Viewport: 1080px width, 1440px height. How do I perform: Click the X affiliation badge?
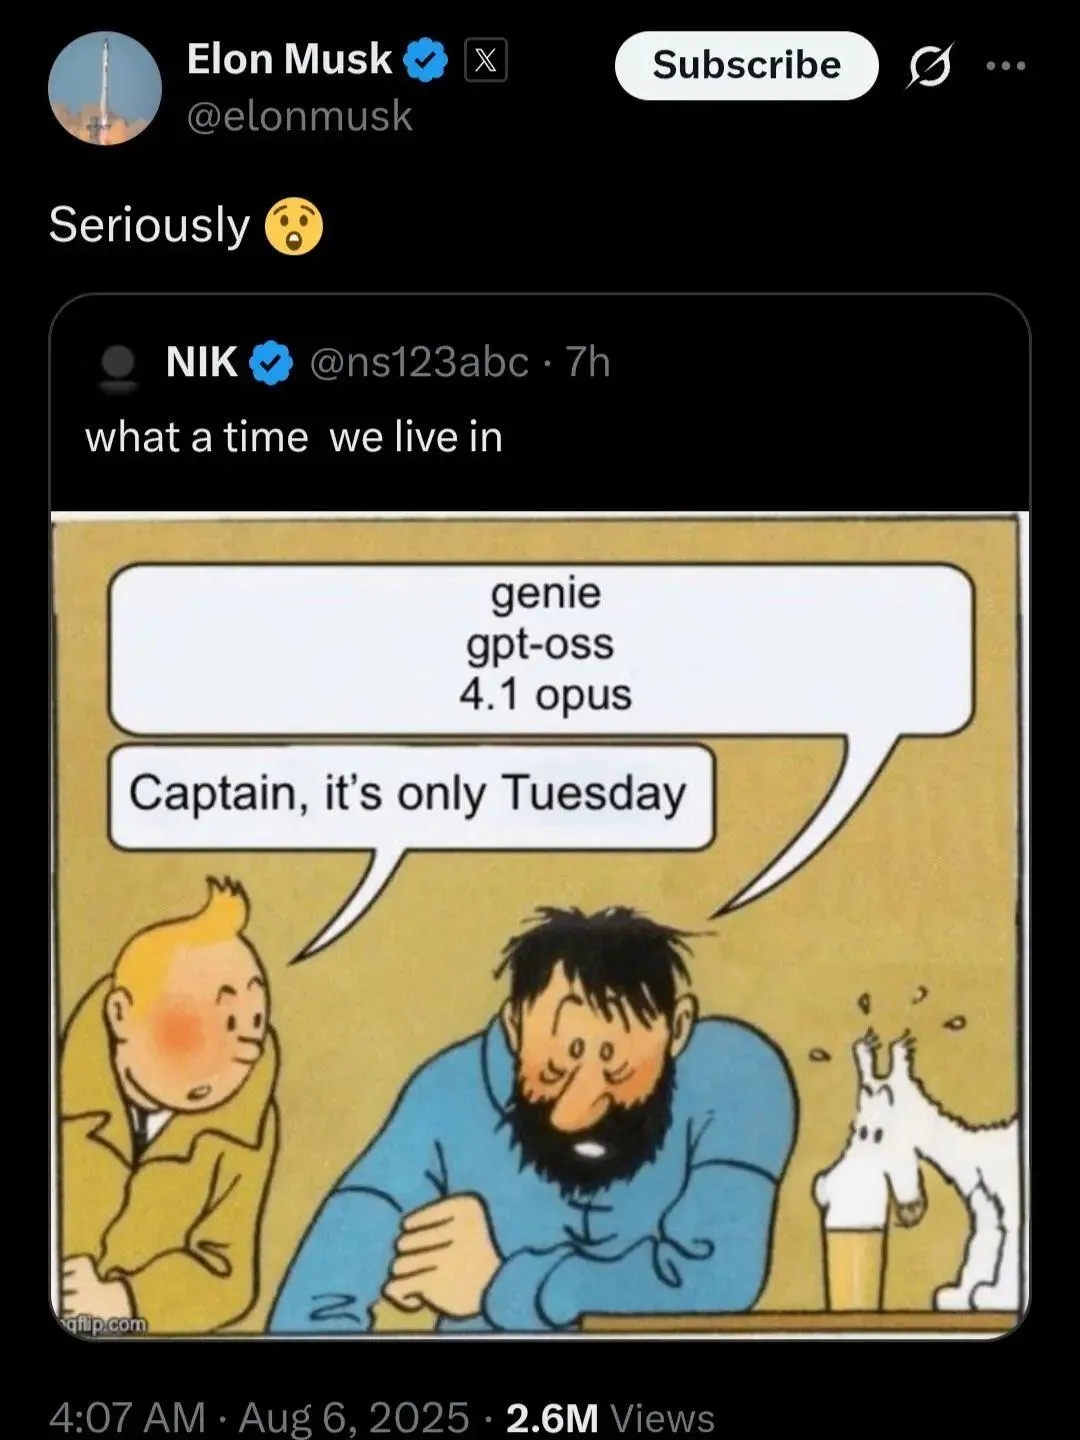coord(486,62)
